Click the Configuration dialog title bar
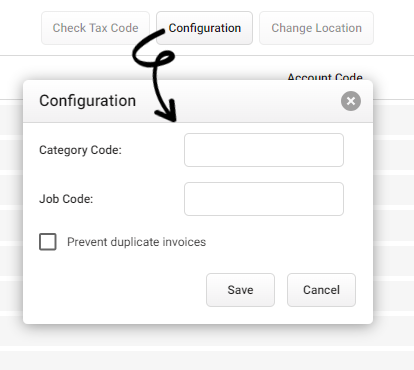414x370 pixels. pyautogui.click(x=198, y=101)
